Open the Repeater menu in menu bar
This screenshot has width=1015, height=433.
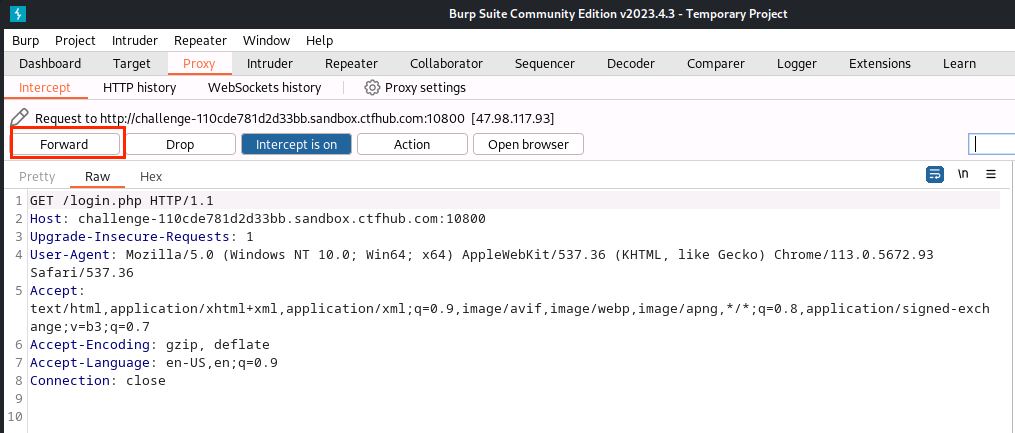pos(200,40)
